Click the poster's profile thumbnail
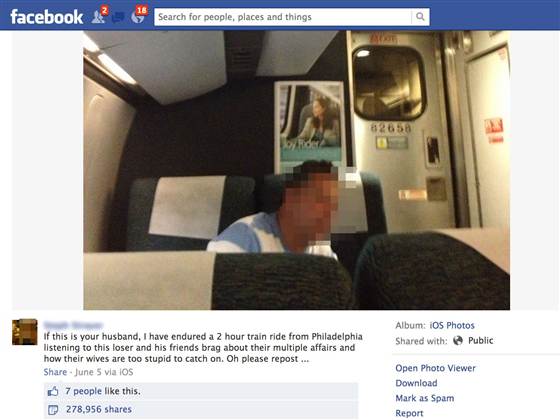 25,332
